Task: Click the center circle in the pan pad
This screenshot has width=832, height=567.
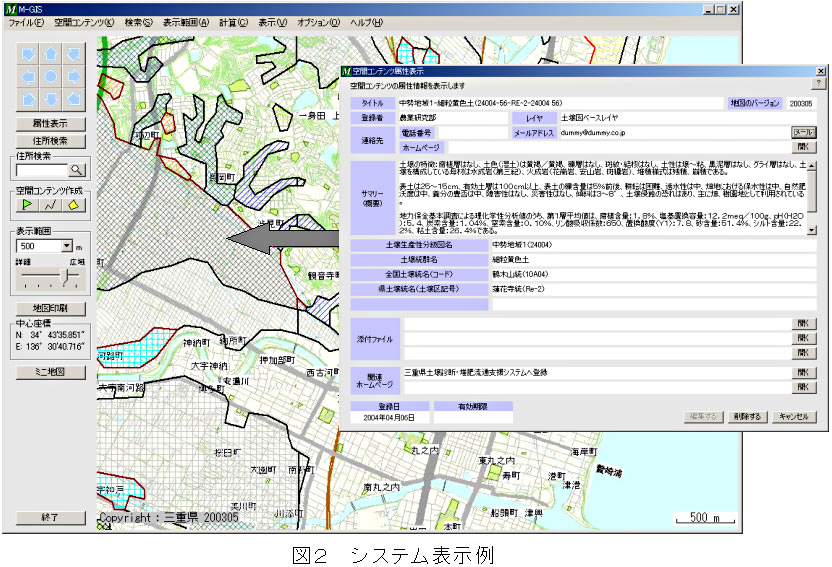Action: 49,76
